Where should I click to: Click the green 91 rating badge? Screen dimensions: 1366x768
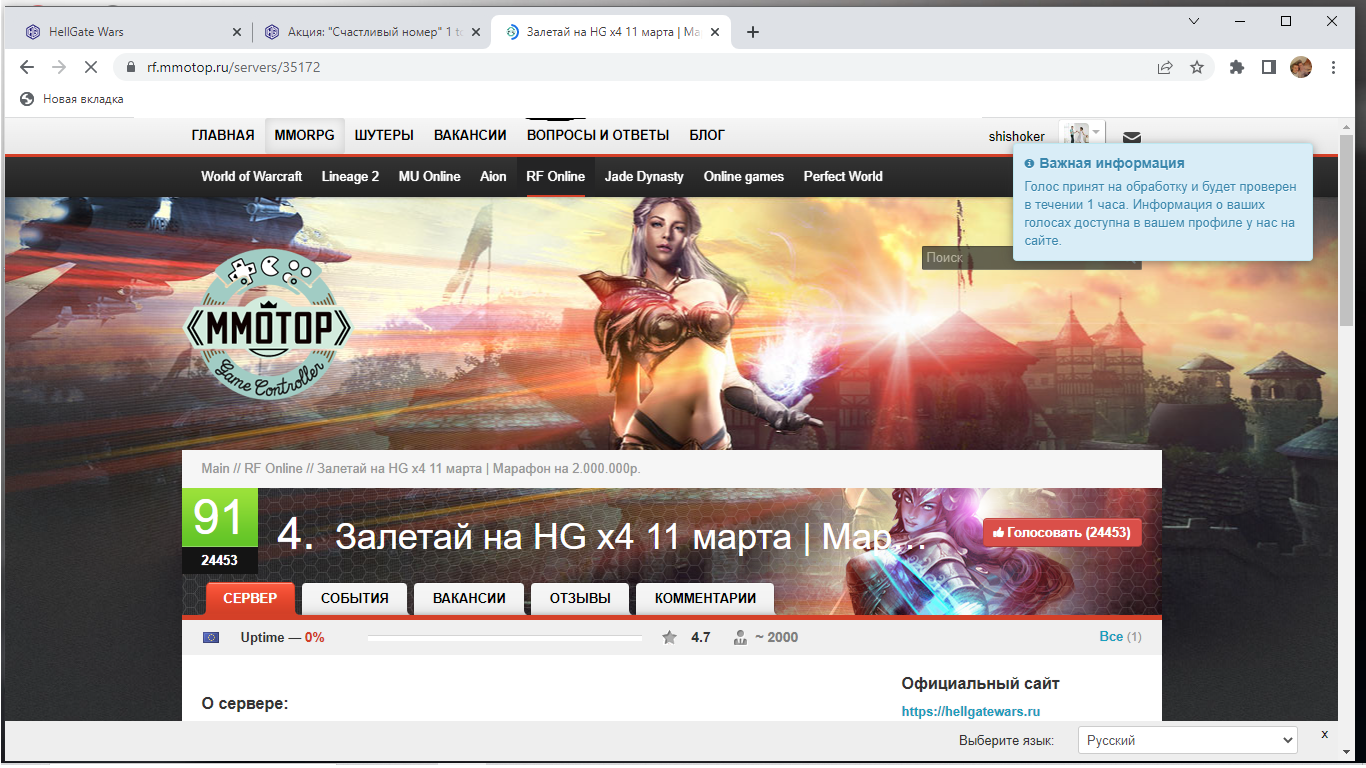coord(220,518)
